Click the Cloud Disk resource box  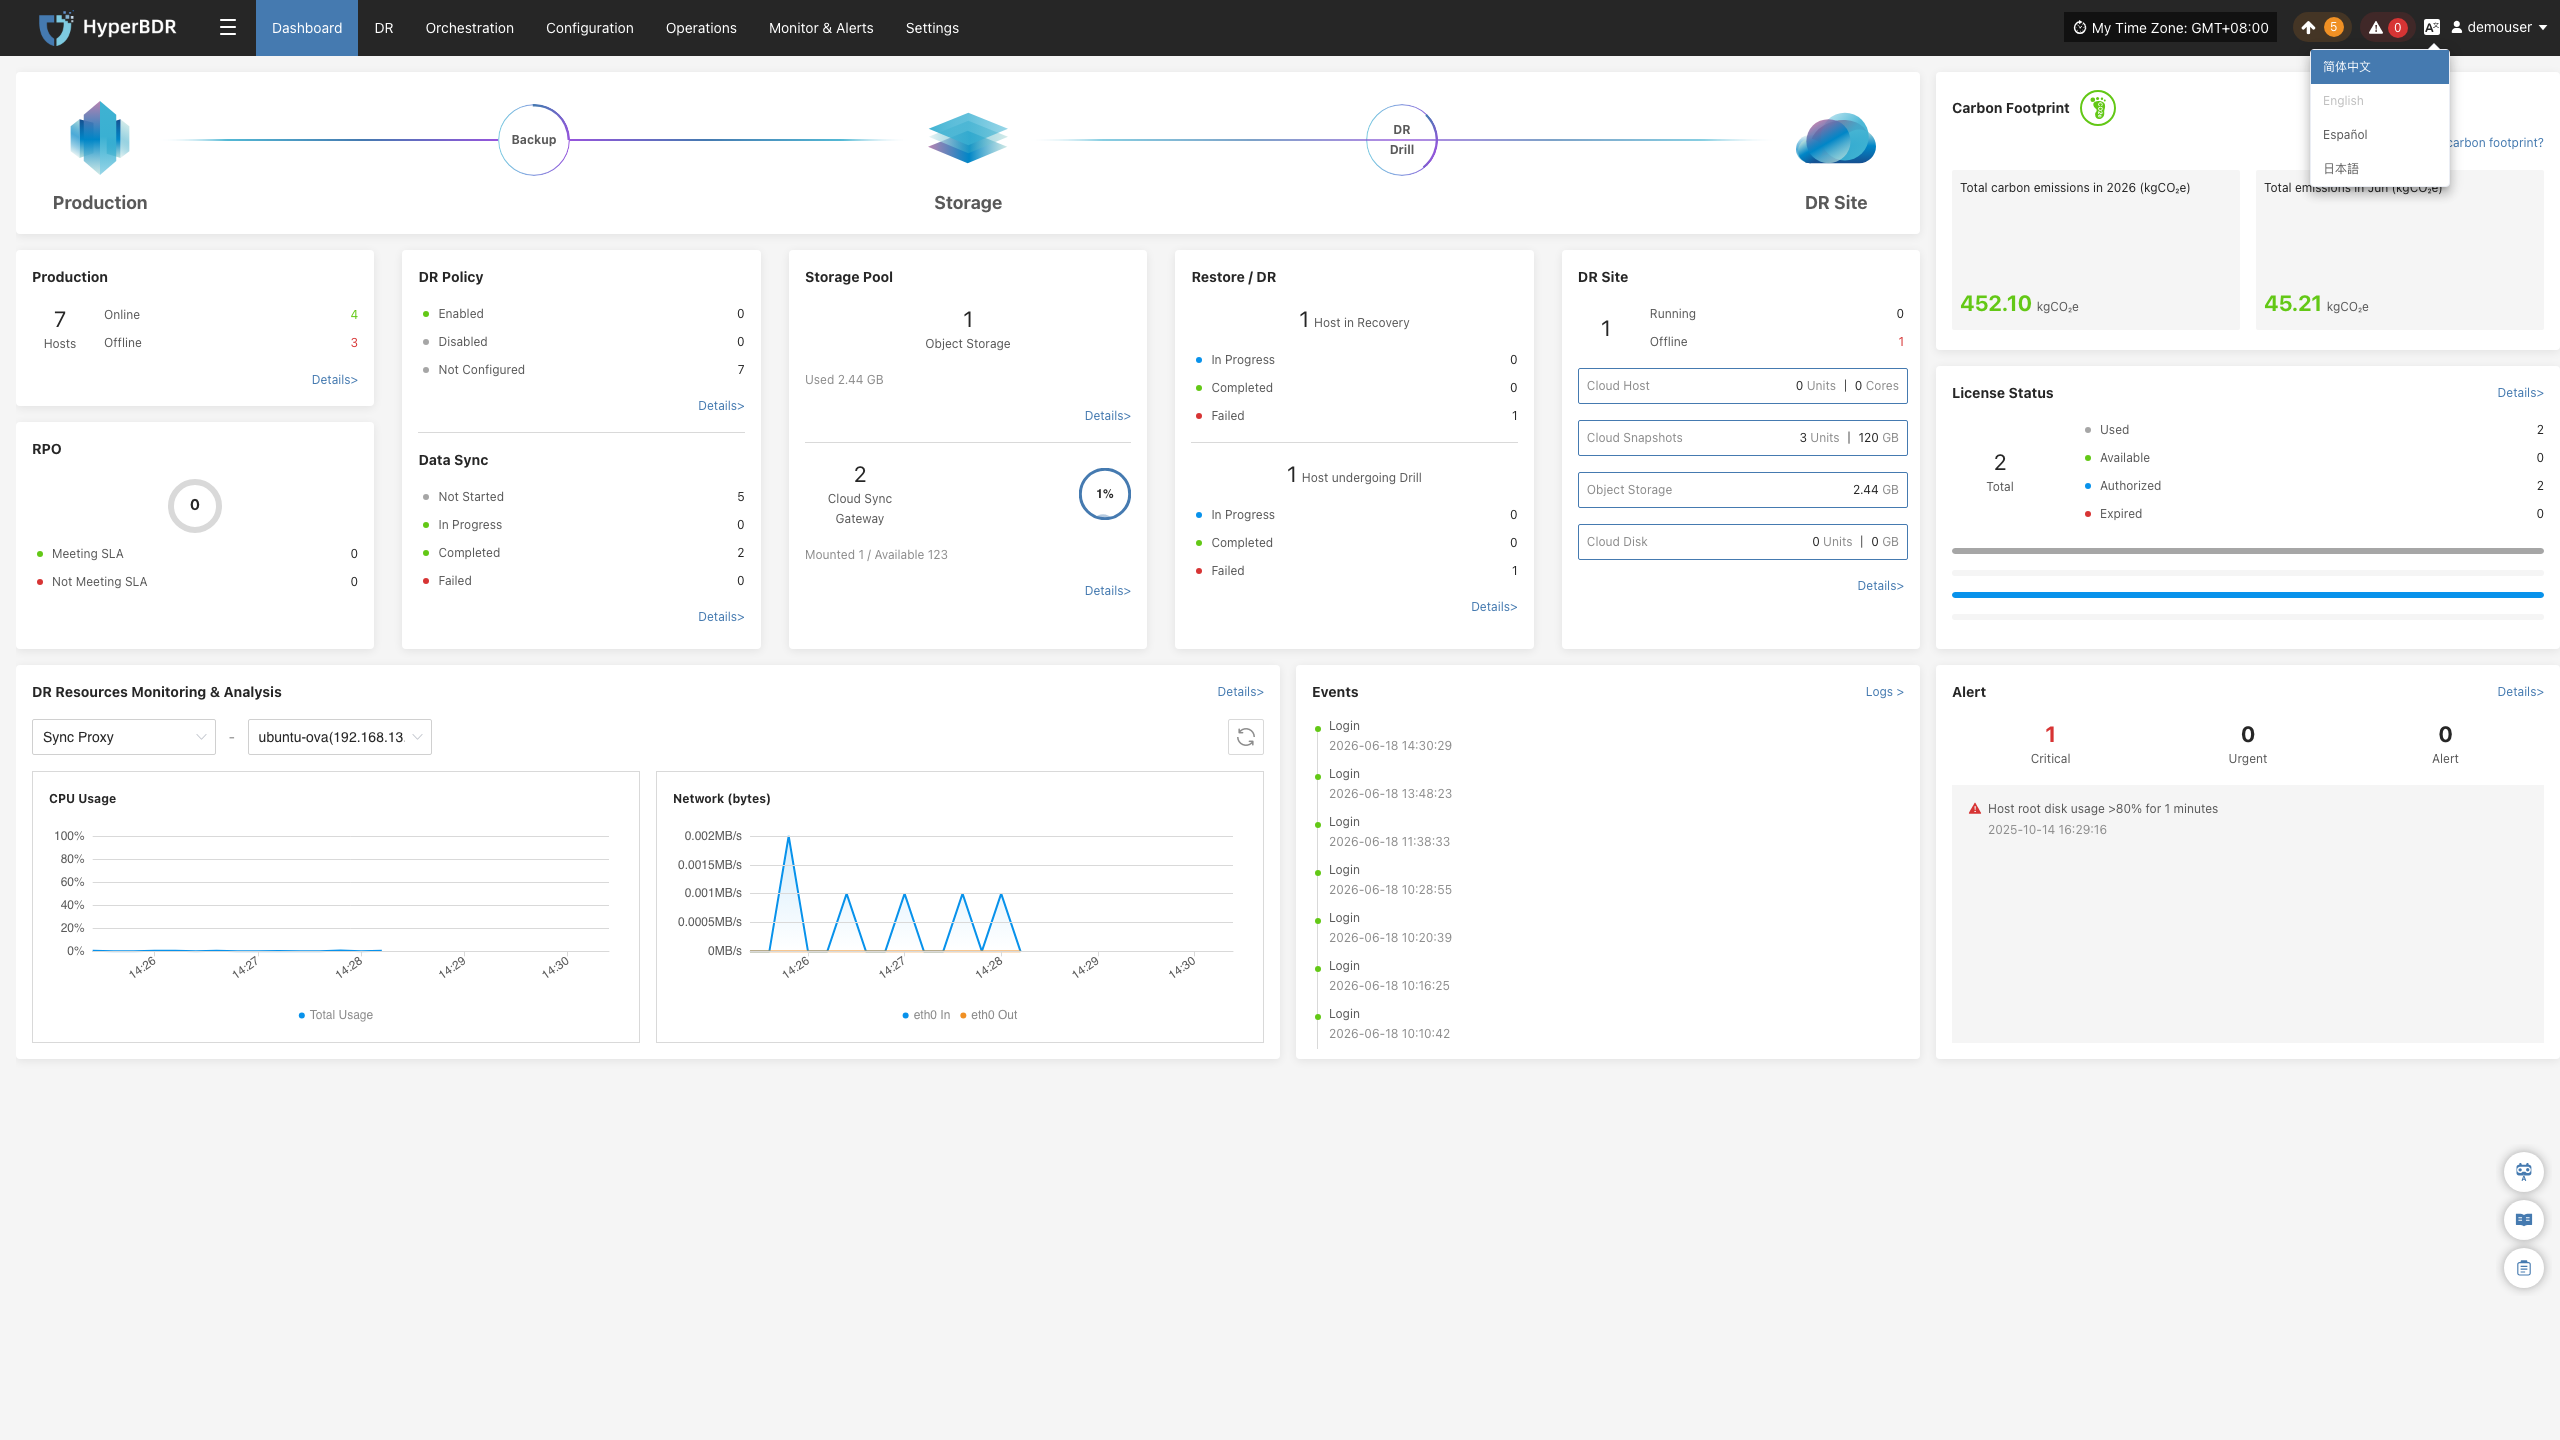tap(1742, 542)
